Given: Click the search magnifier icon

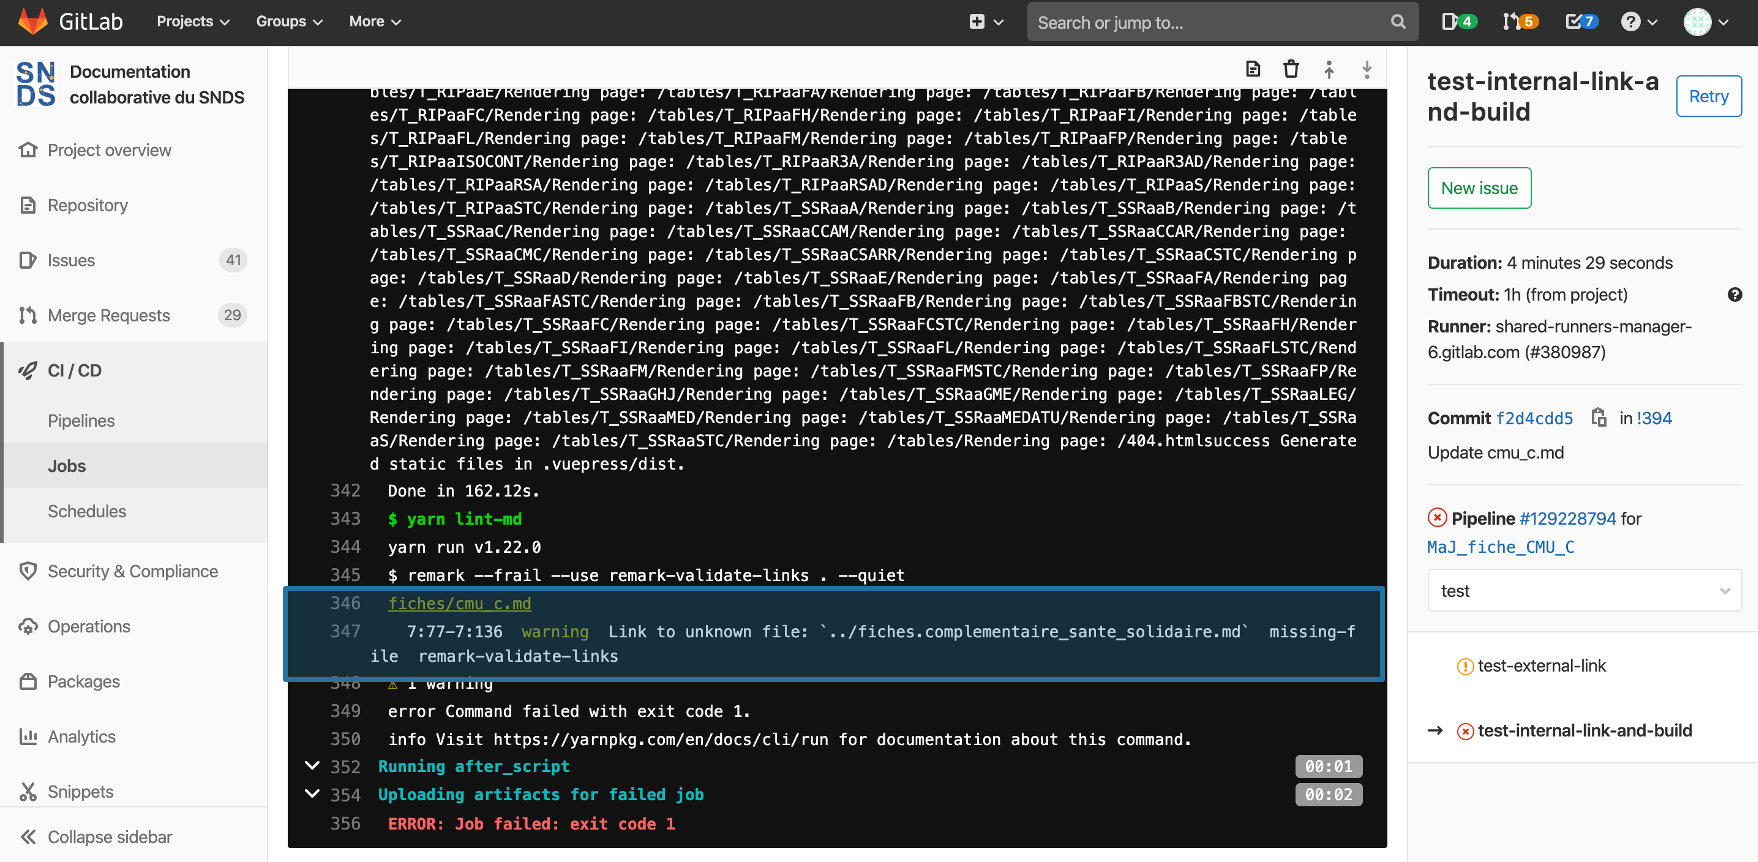Looking at the screenshot, I should point(1398,22).
